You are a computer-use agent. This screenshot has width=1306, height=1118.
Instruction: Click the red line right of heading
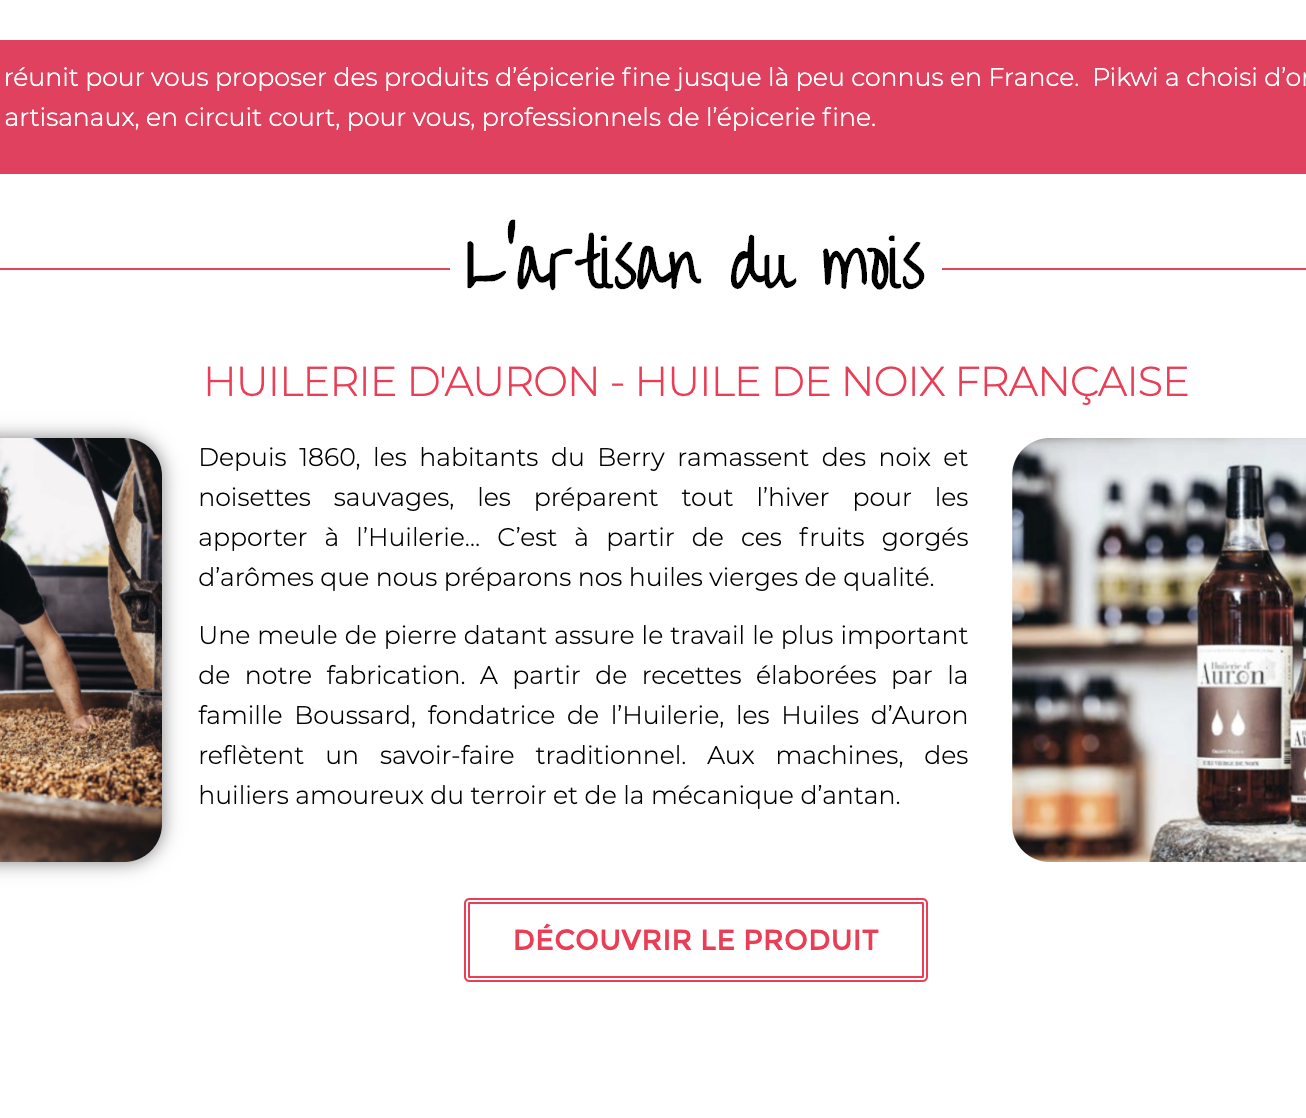click(1124, 269)
